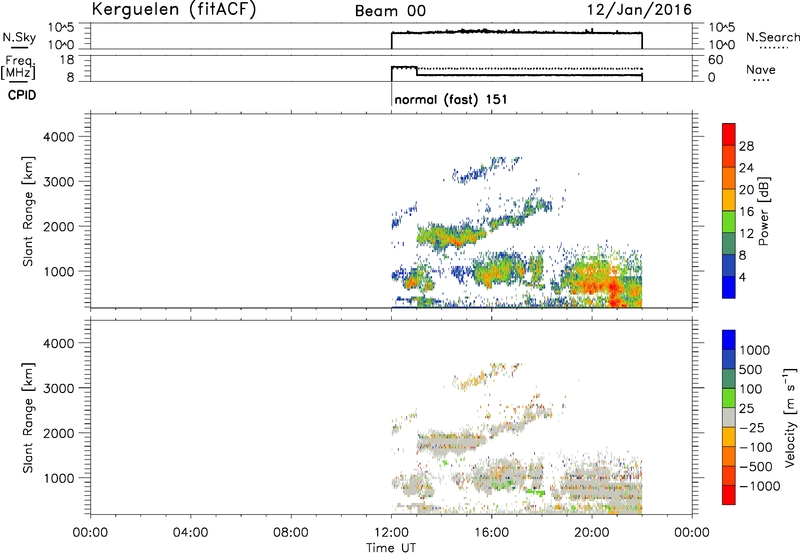Click the '-1000' label on Velocity colorbar
The height and width of the screenshot is (554, 800).
(x=760, y=486)
